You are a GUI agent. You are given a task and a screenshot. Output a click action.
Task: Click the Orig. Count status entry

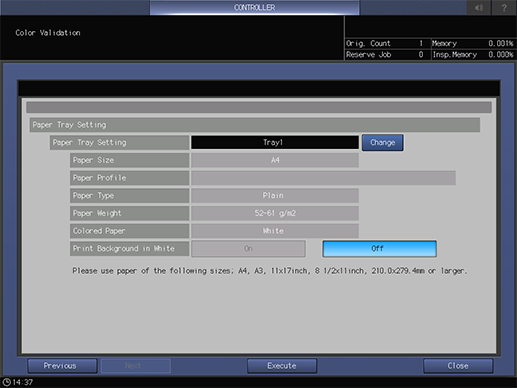pyautogui.click(x=388, y=43)
